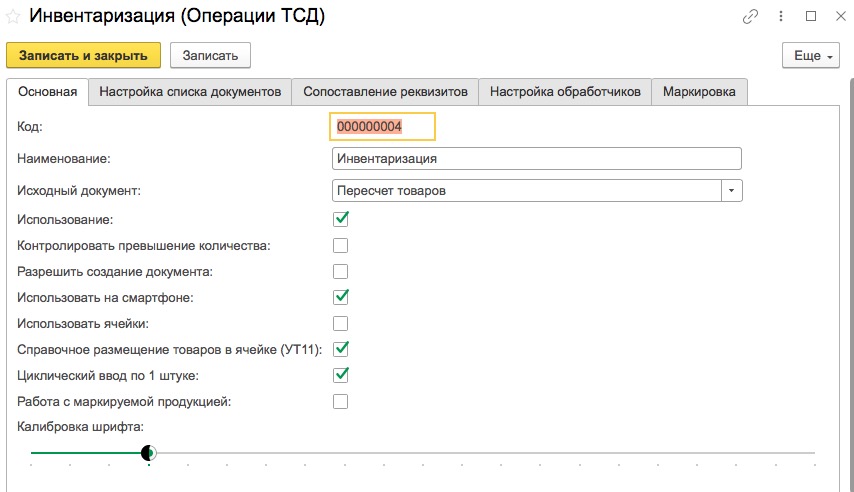Open the Еще dropdown menu
The image size is (854, 492).
tap(811, 56)
